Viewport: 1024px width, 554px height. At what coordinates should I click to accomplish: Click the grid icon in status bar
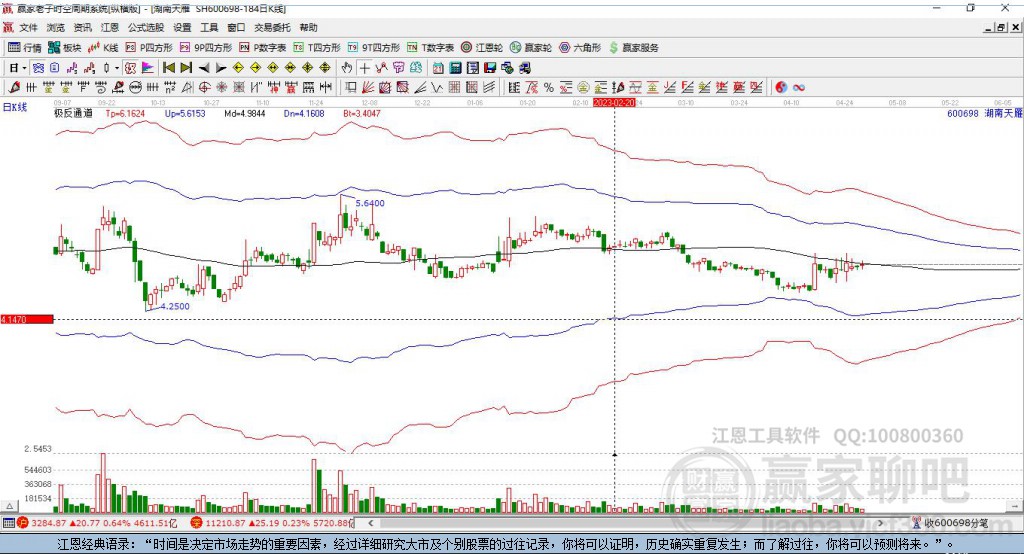coord(8,523)
